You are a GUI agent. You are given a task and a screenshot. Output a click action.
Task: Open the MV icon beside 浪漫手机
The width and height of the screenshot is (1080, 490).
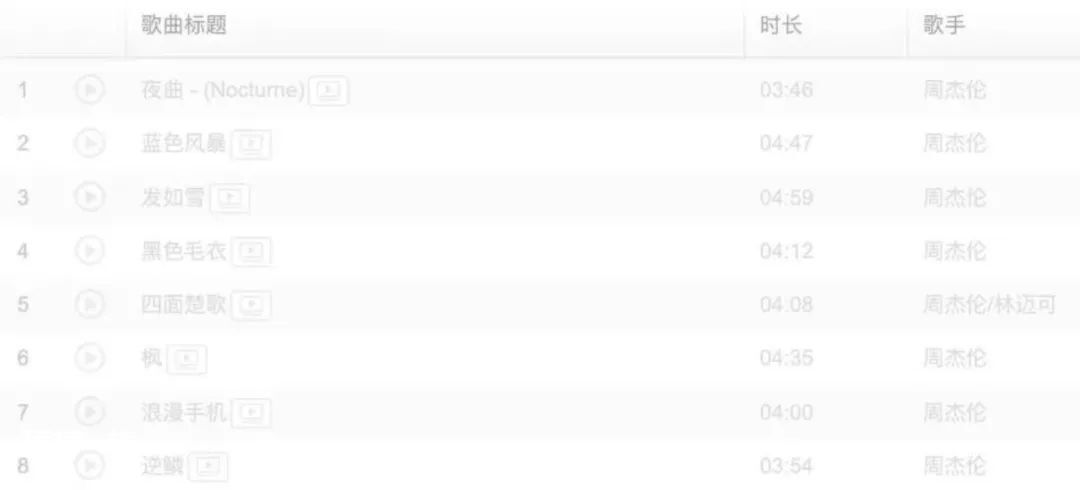pos(251,413)
